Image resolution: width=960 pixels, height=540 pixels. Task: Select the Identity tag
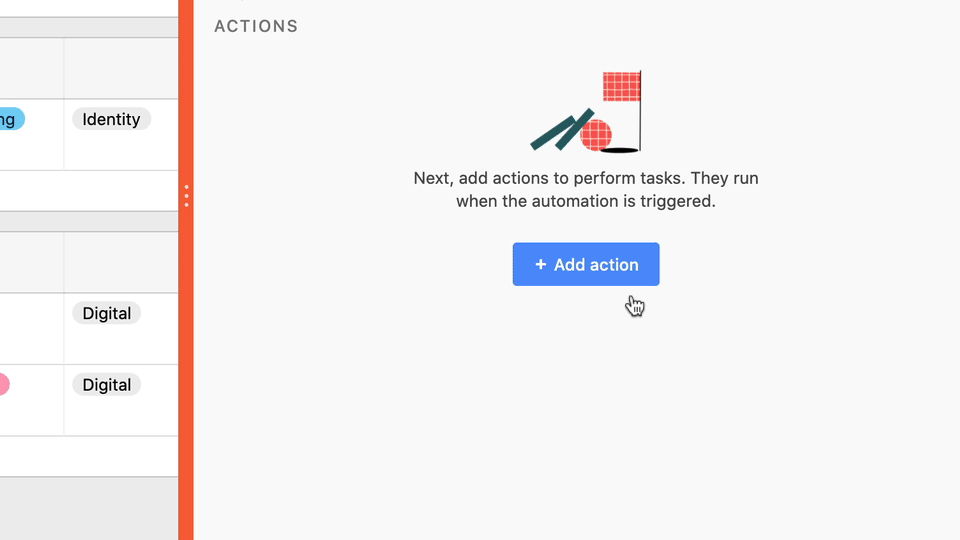111,119
